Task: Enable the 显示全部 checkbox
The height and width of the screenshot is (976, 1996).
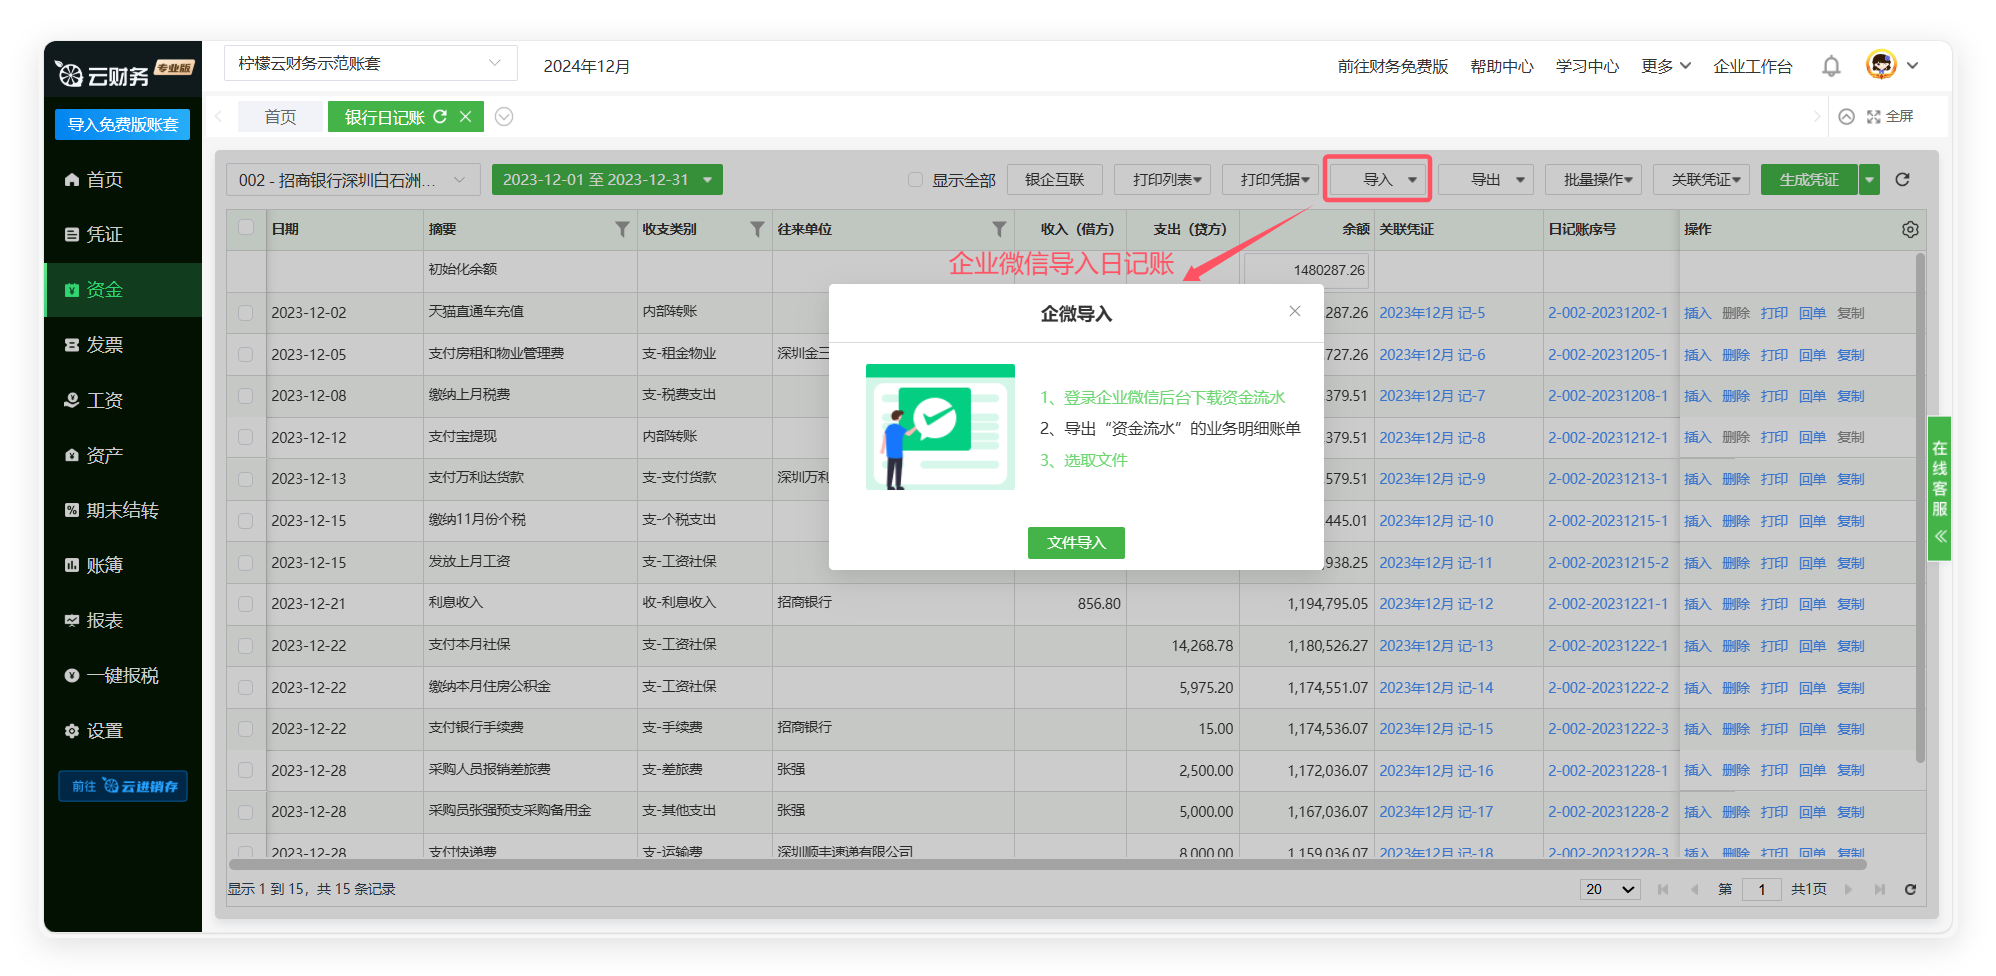Action: point(915,180)
